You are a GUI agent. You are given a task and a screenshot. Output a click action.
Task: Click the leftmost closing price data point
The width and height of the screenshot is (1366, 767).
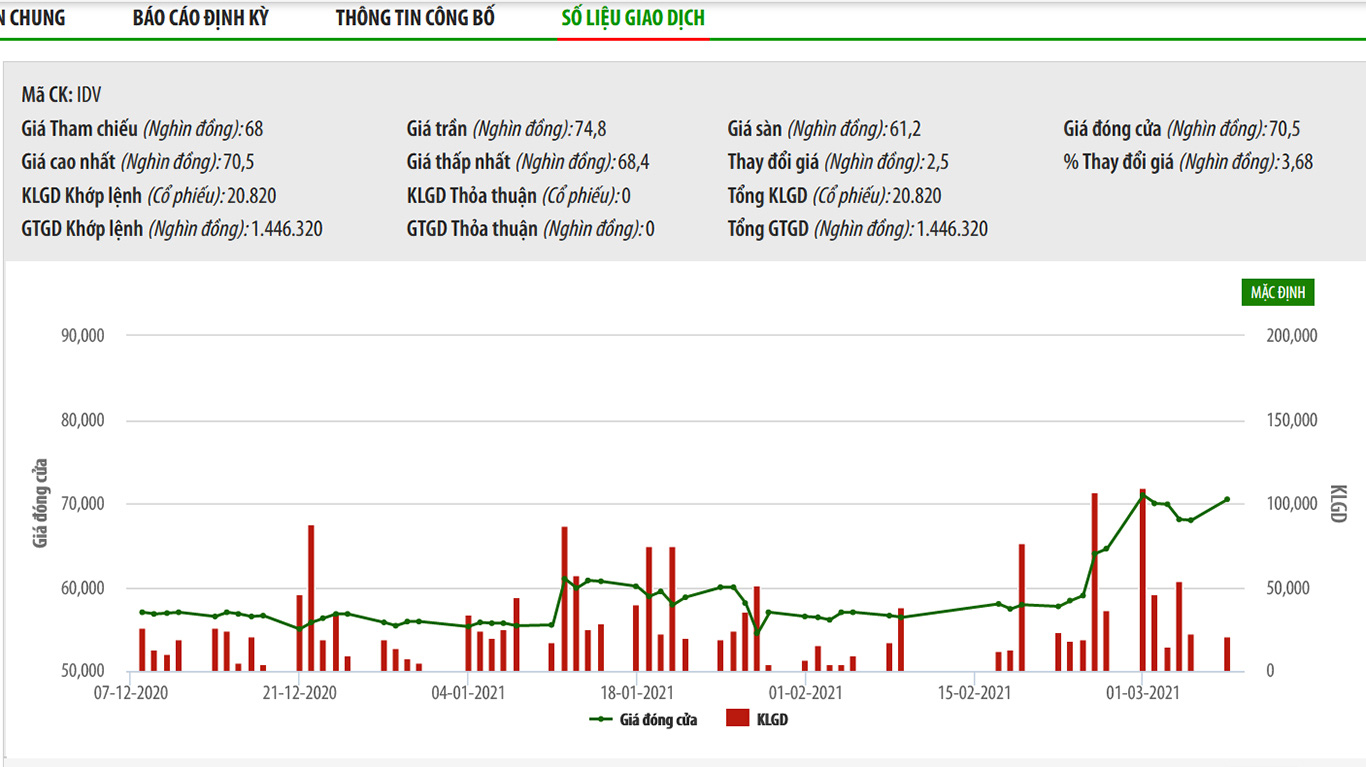click(x=142, y=612)
